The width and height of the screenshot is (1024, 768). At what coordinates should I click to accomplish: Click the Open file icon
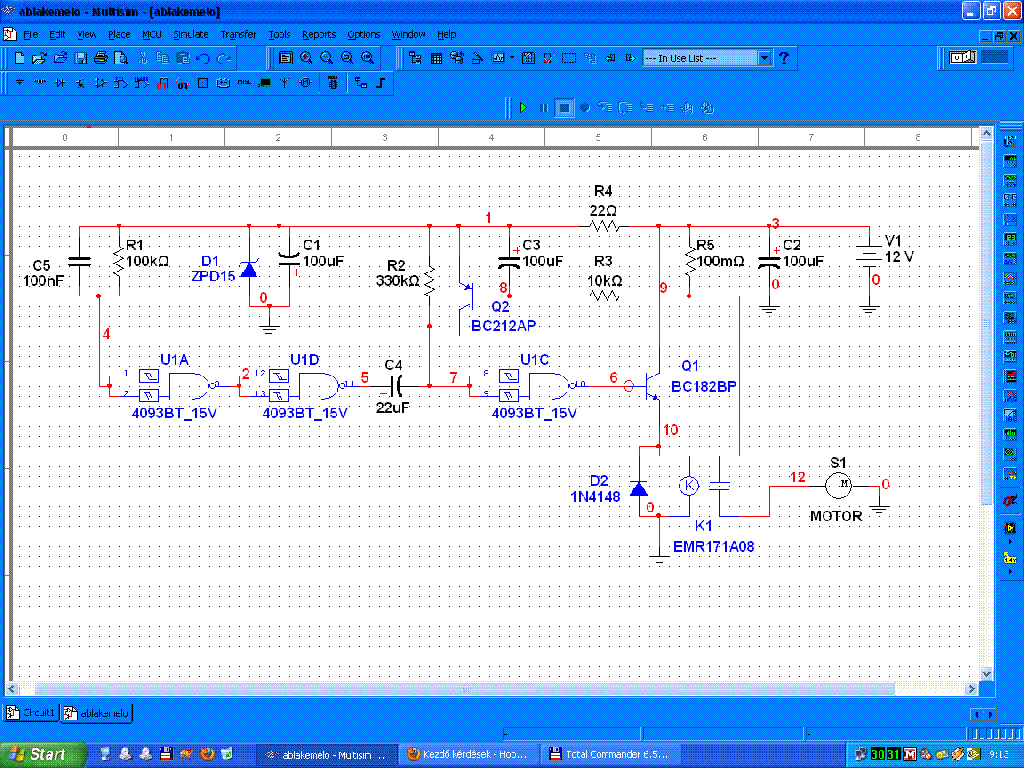point(39,58)
